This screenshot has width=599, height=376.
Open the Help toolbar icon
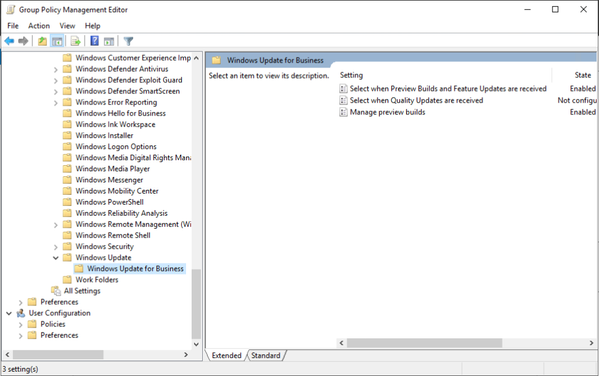pyautogui.click(x=94, y=41)
